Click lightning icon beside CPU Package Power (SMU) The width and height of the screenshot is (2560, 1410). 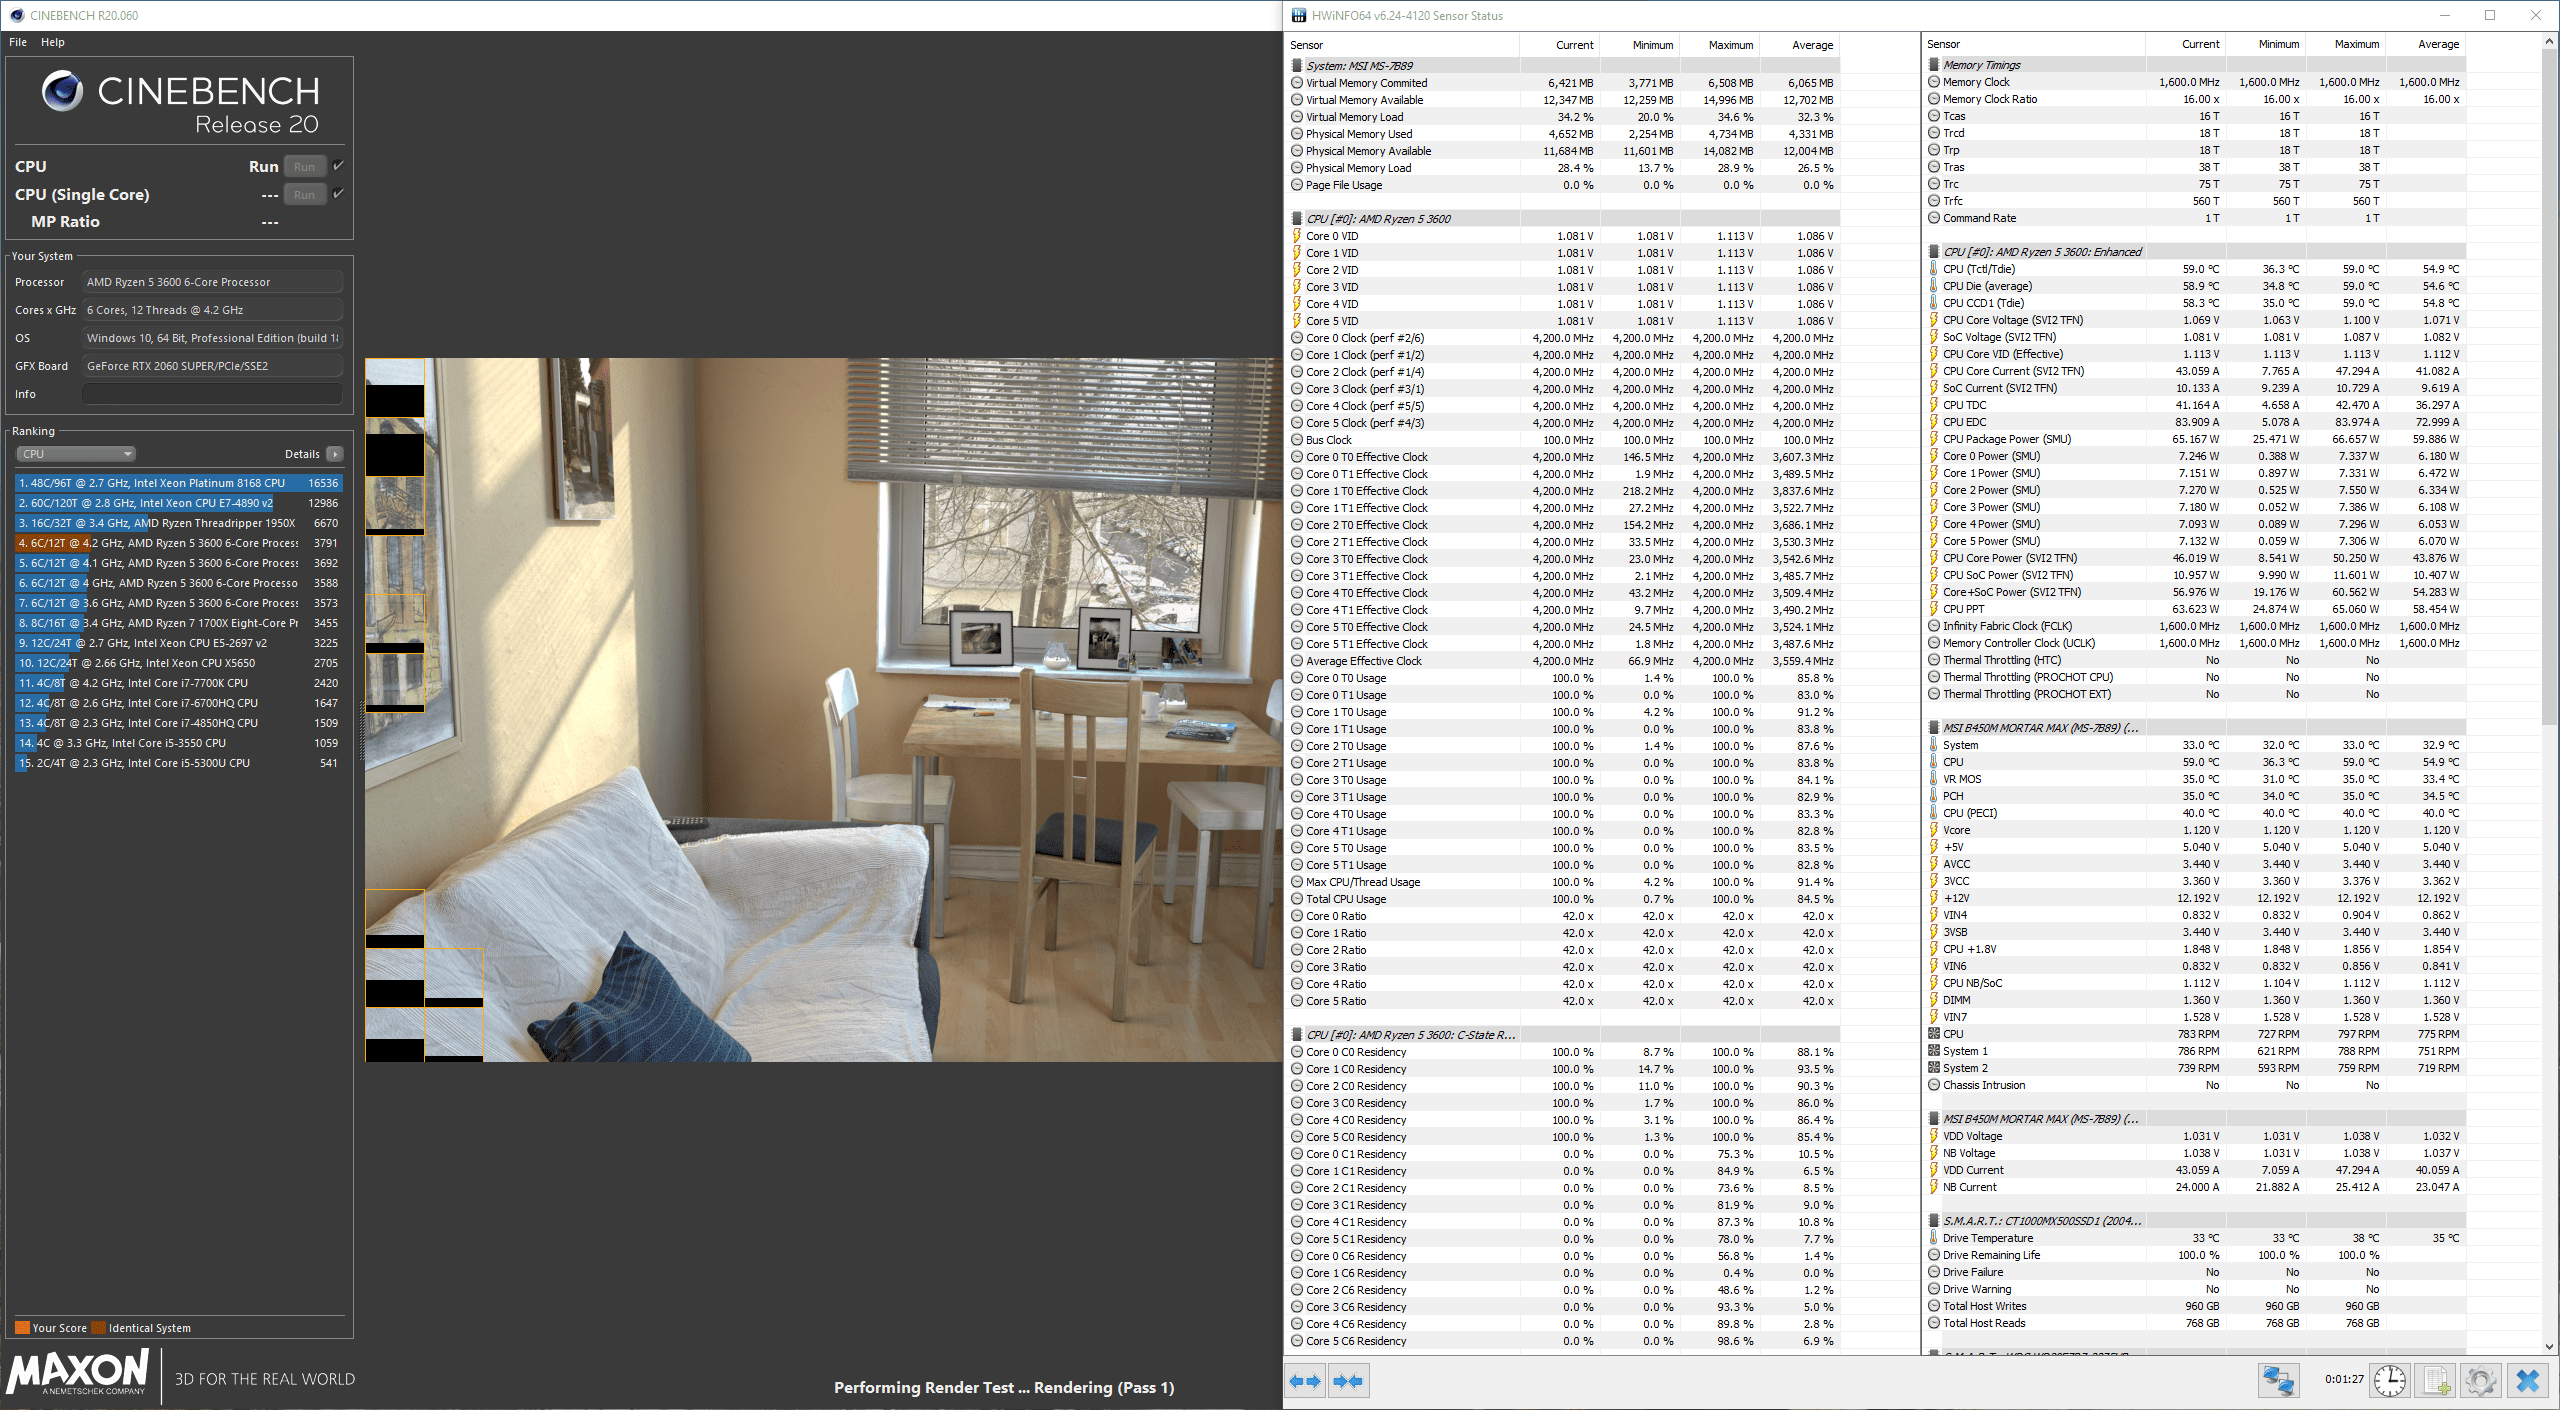[x=1934, y=439]
